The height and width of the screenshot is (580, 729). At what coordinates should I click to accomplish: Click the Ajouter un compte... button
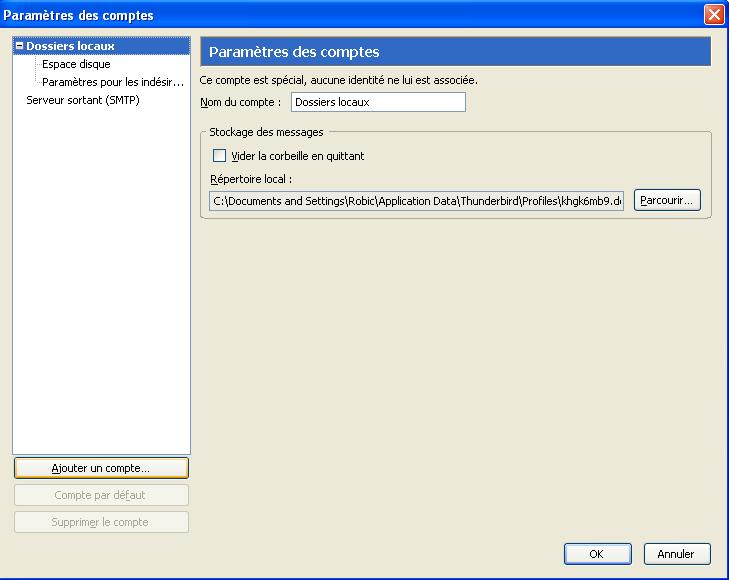(101, 468)
